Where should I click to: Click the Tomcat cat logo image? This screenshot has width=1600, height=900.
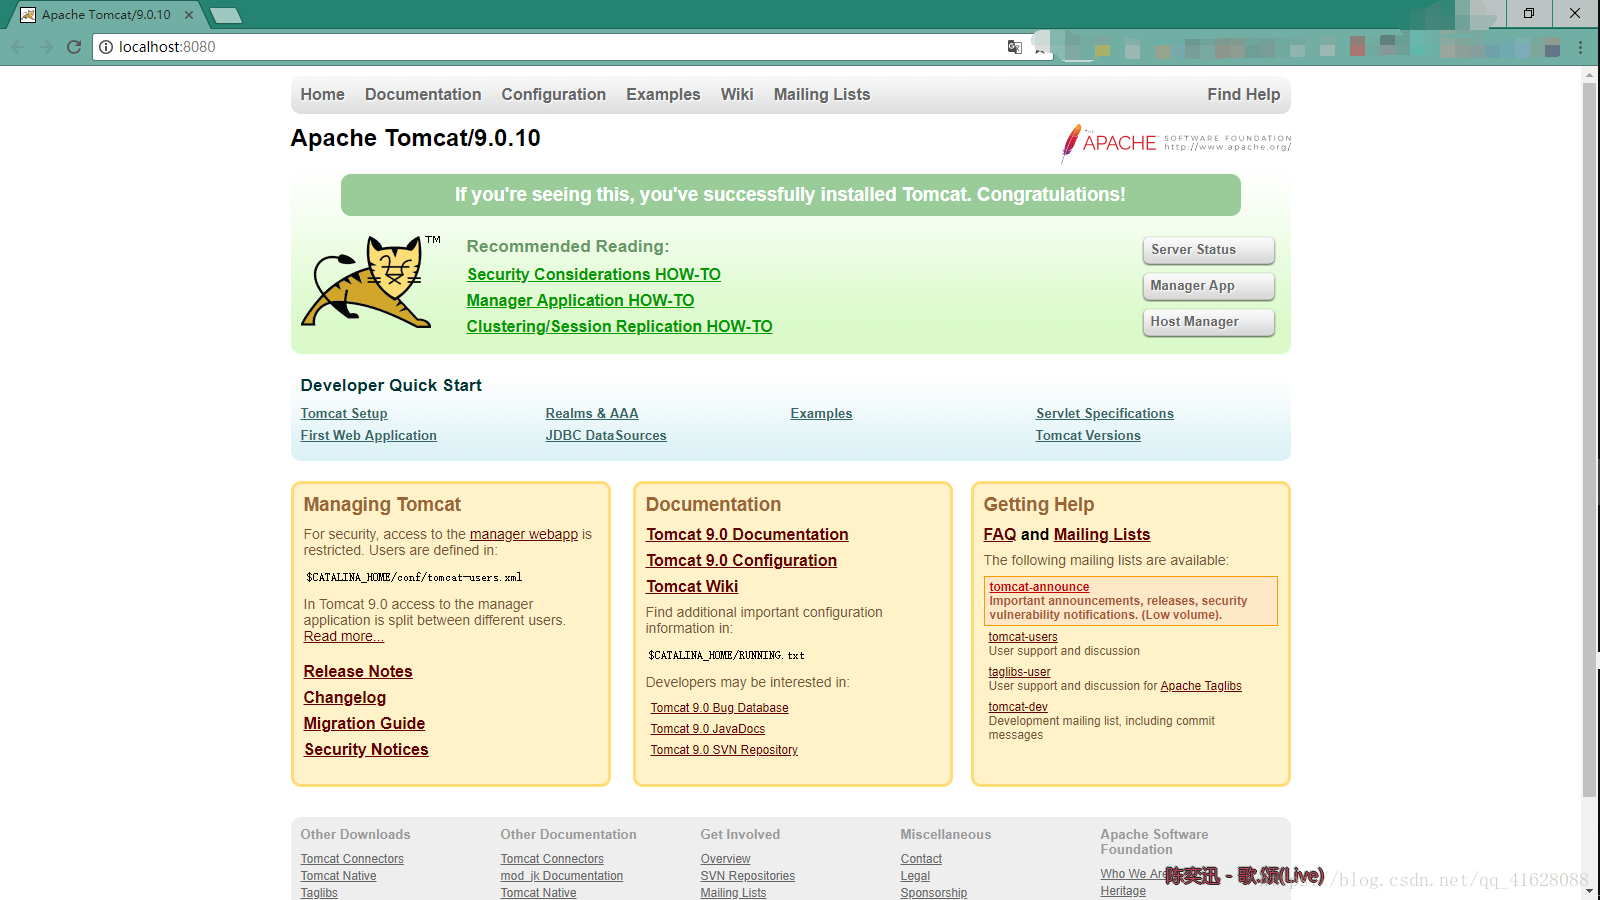coord(371,282)
